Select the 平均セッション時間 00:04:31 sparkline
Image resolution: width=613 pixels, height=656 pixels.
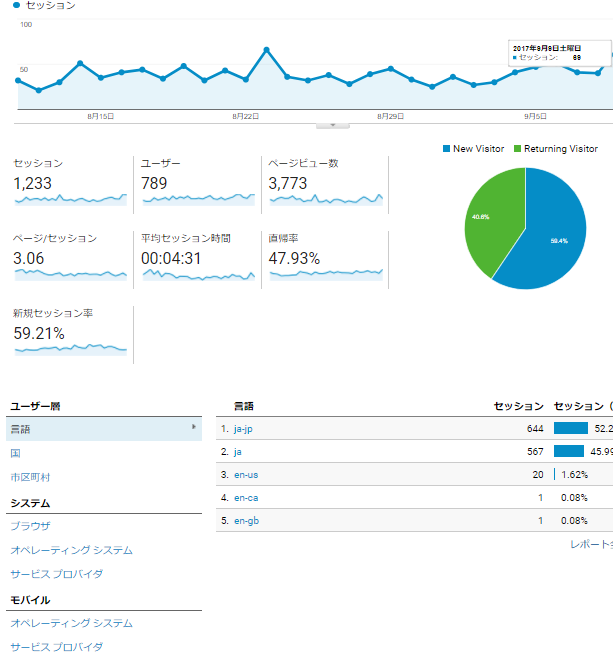tap(198, 274)
